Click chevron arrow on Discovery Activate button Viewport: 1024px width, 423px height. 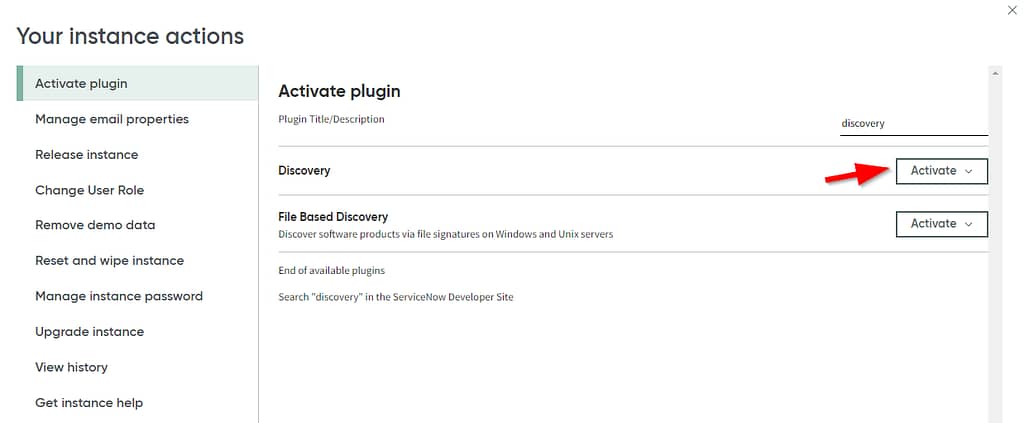tap(969, 171)
